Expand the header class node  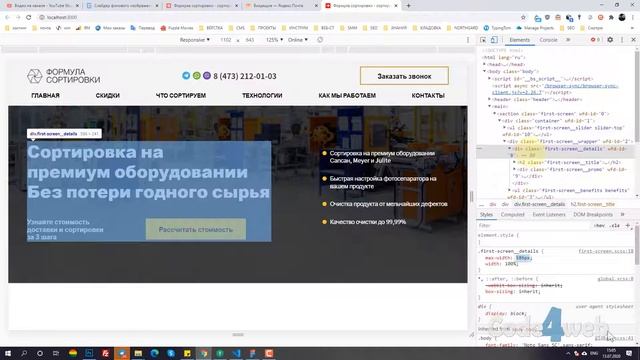coord(489,100)
